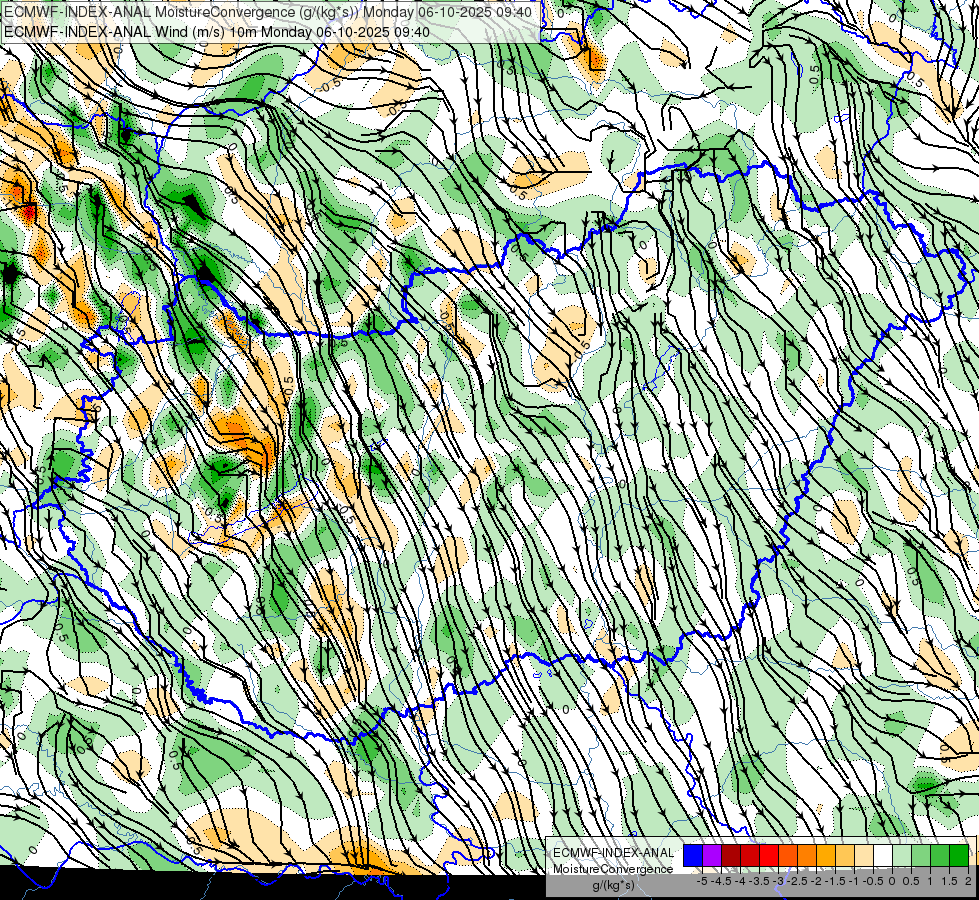
Task: Click the "0.5" value on the legend scale
Action: (911, 881)
